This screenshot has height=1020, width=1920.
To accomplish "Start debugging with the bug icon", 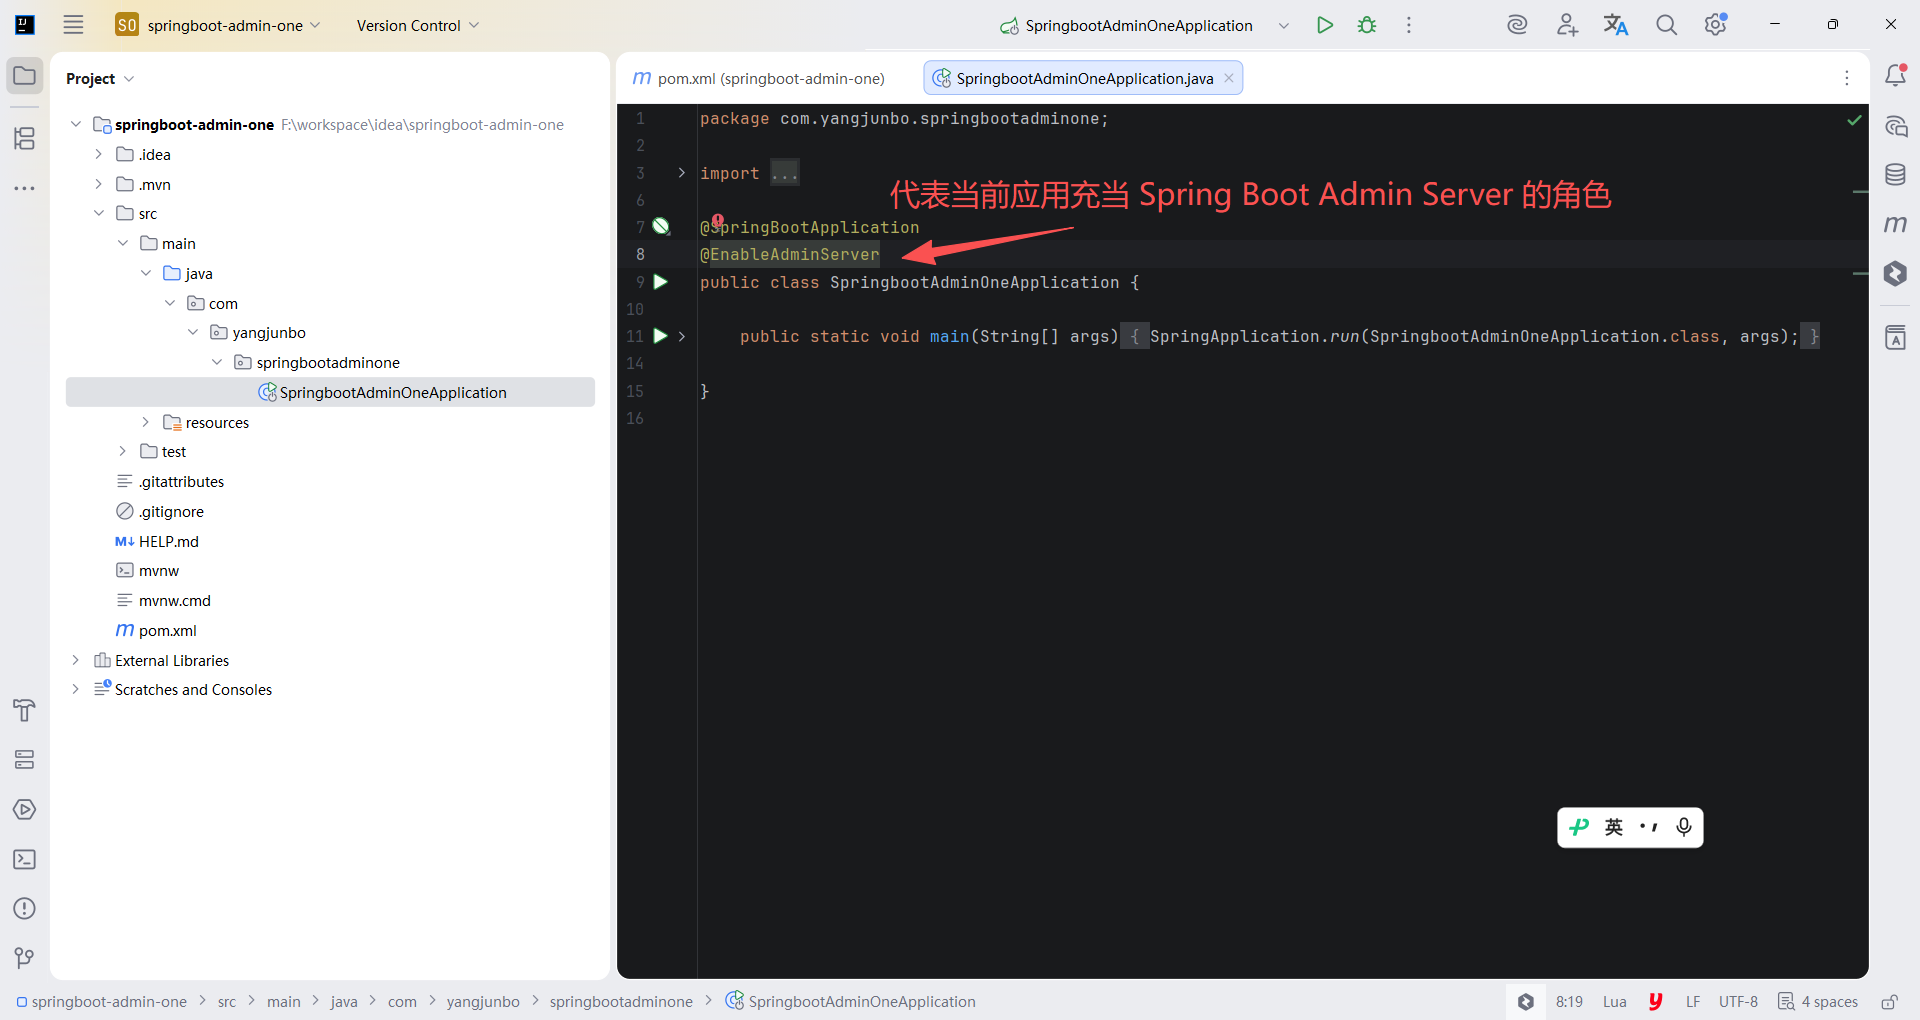I will click(x=1367, y=25).
